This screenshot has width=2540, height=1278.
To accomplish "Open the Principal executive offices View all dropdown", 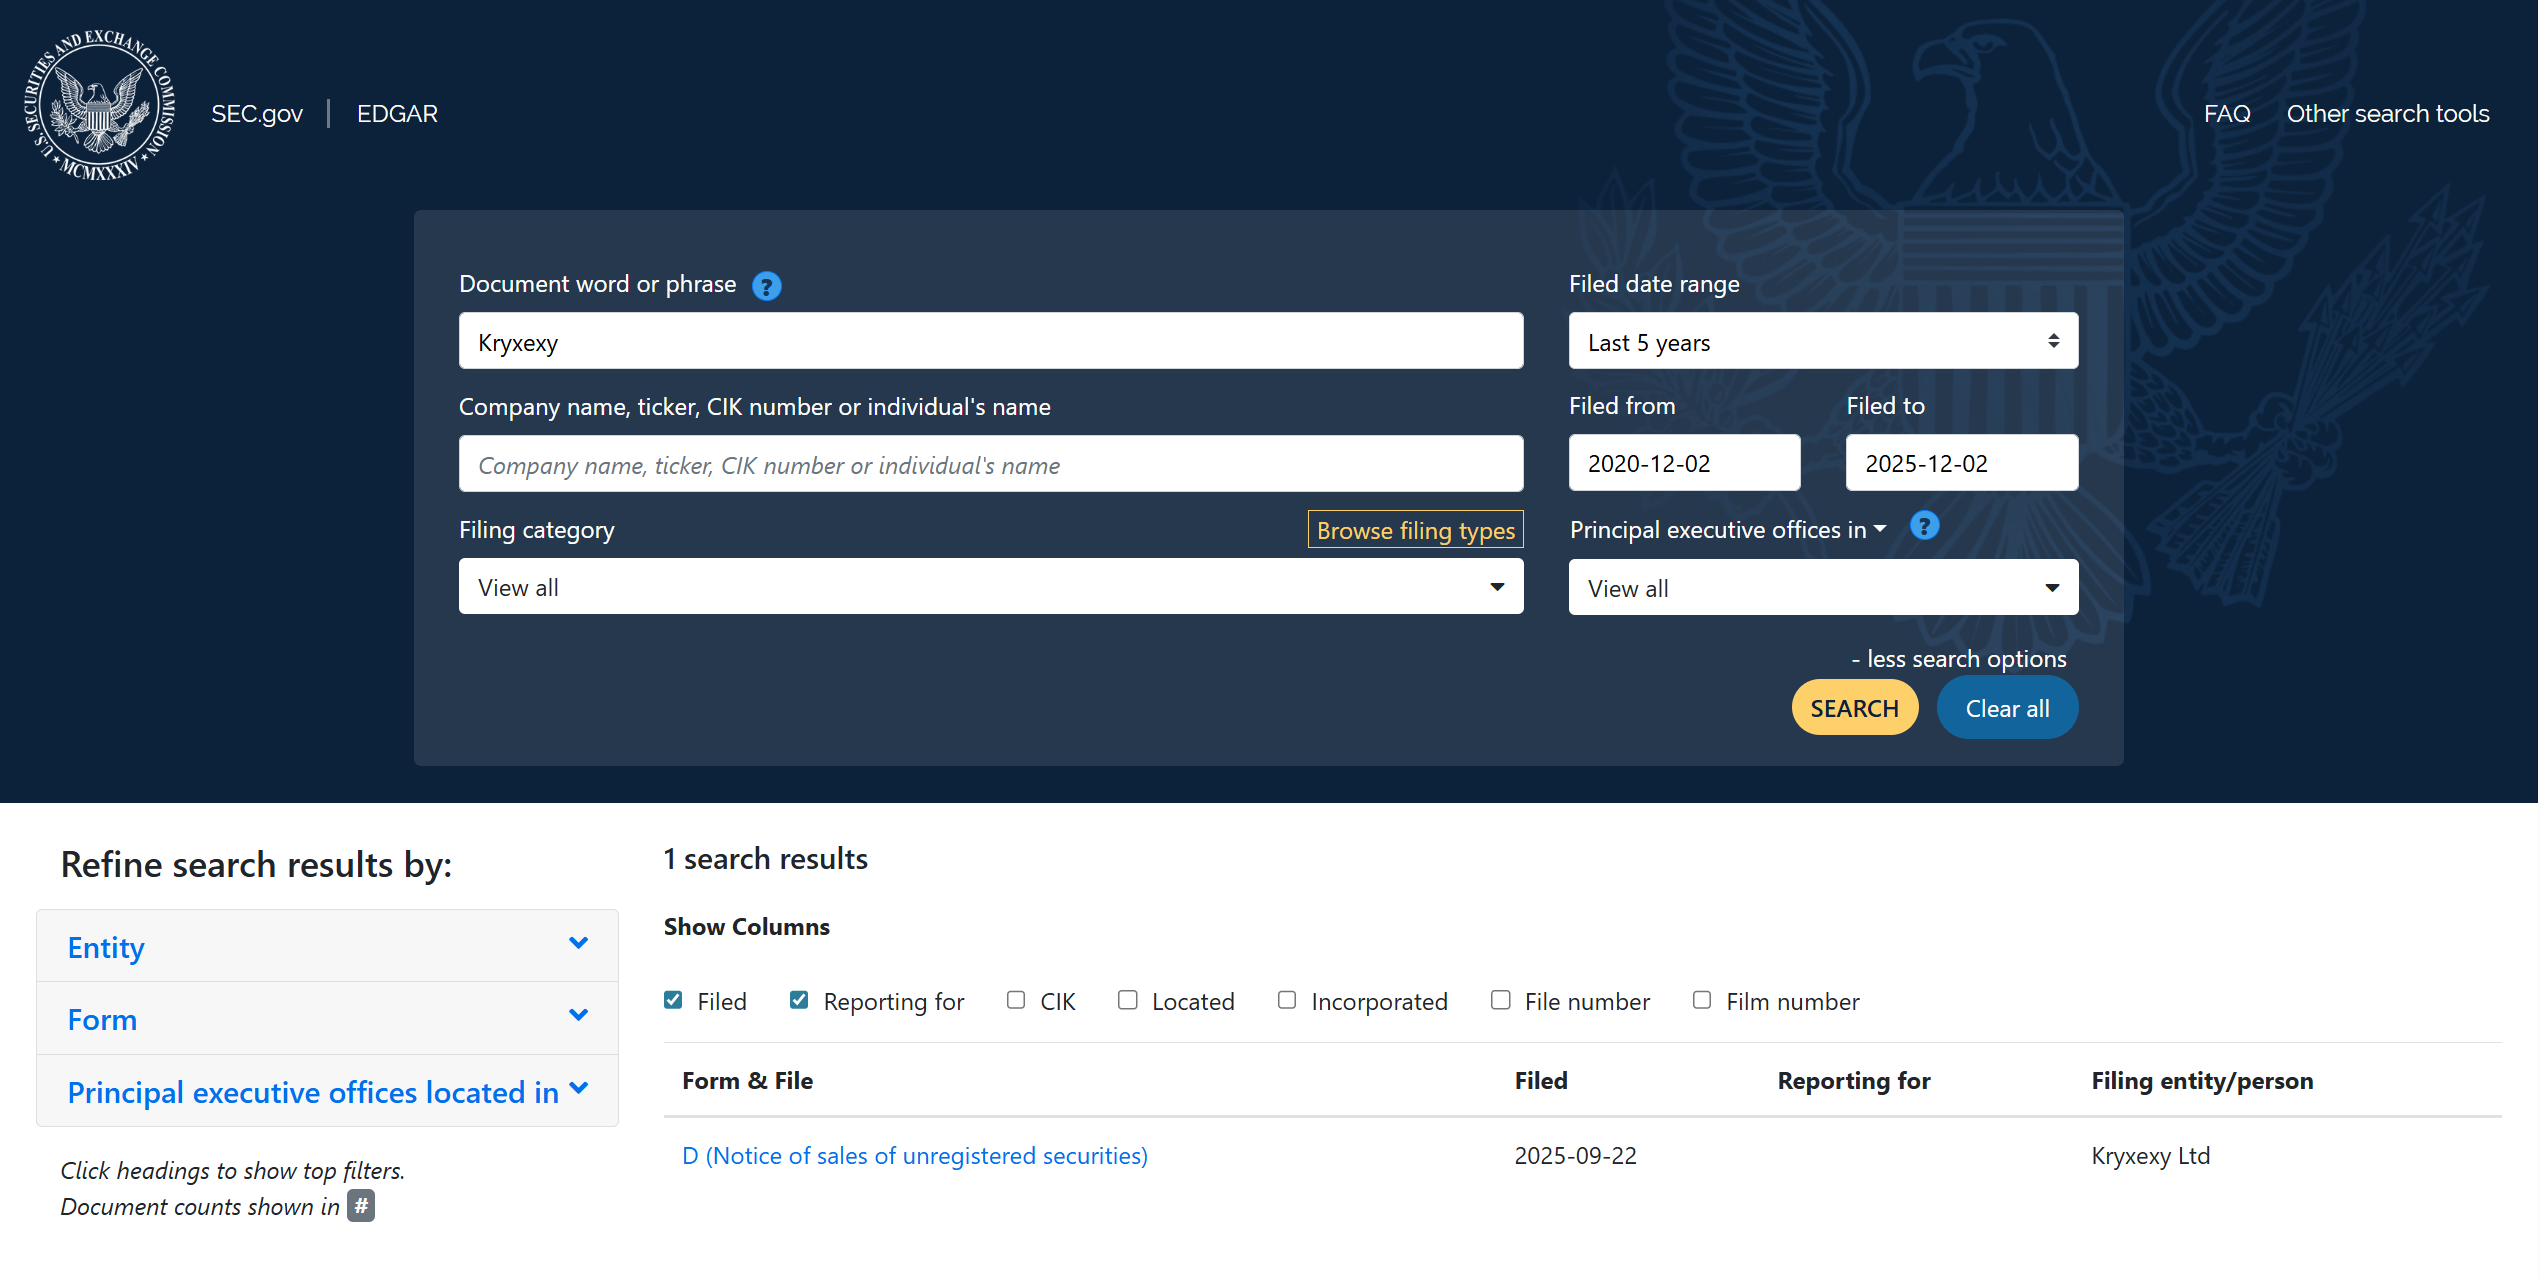I will 1823,588.
